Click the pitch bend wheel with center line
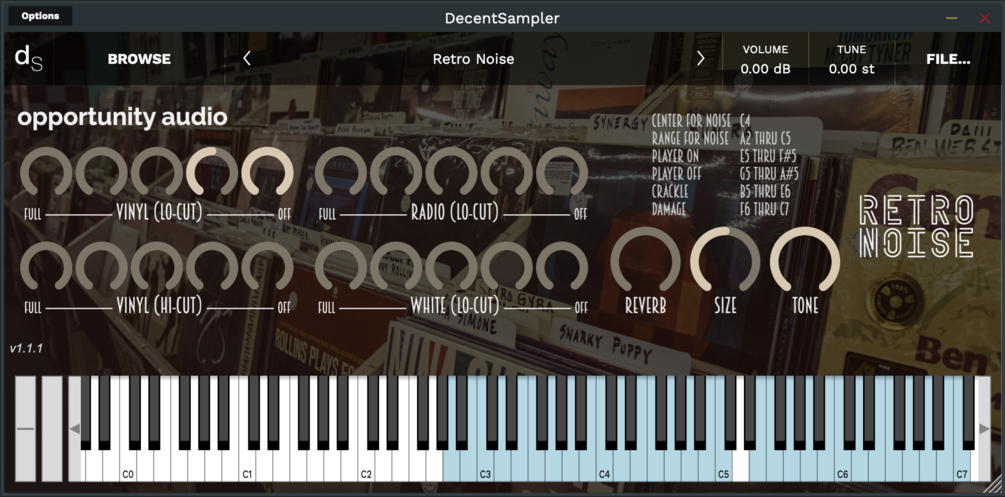Viewport: 1005px width, 497px height. (26, 428)
